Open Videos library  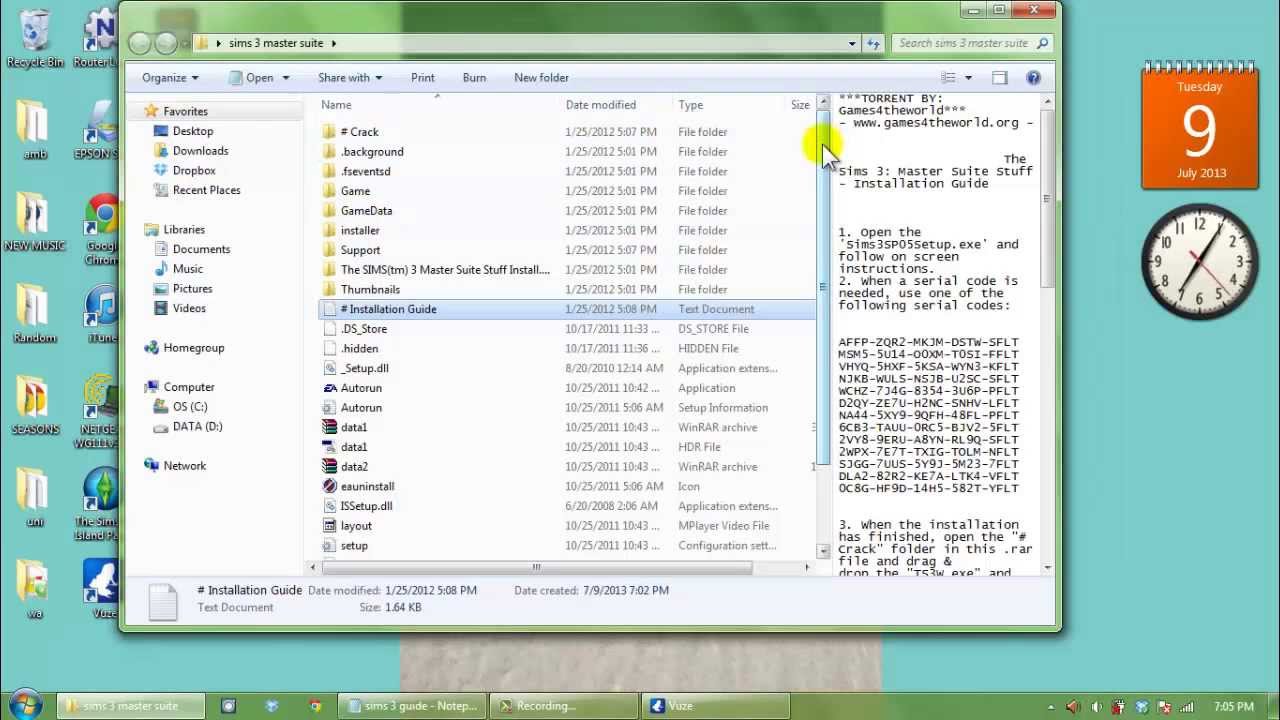pyautogui.click(x=189, y=308)
